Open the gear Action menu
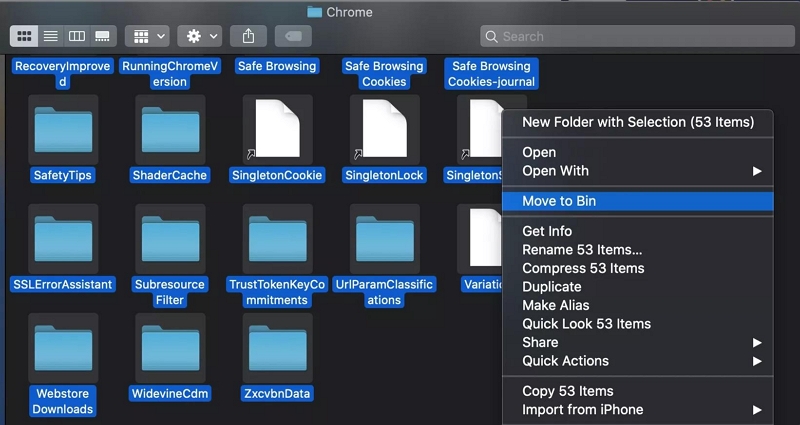 (x=199, y=36)
